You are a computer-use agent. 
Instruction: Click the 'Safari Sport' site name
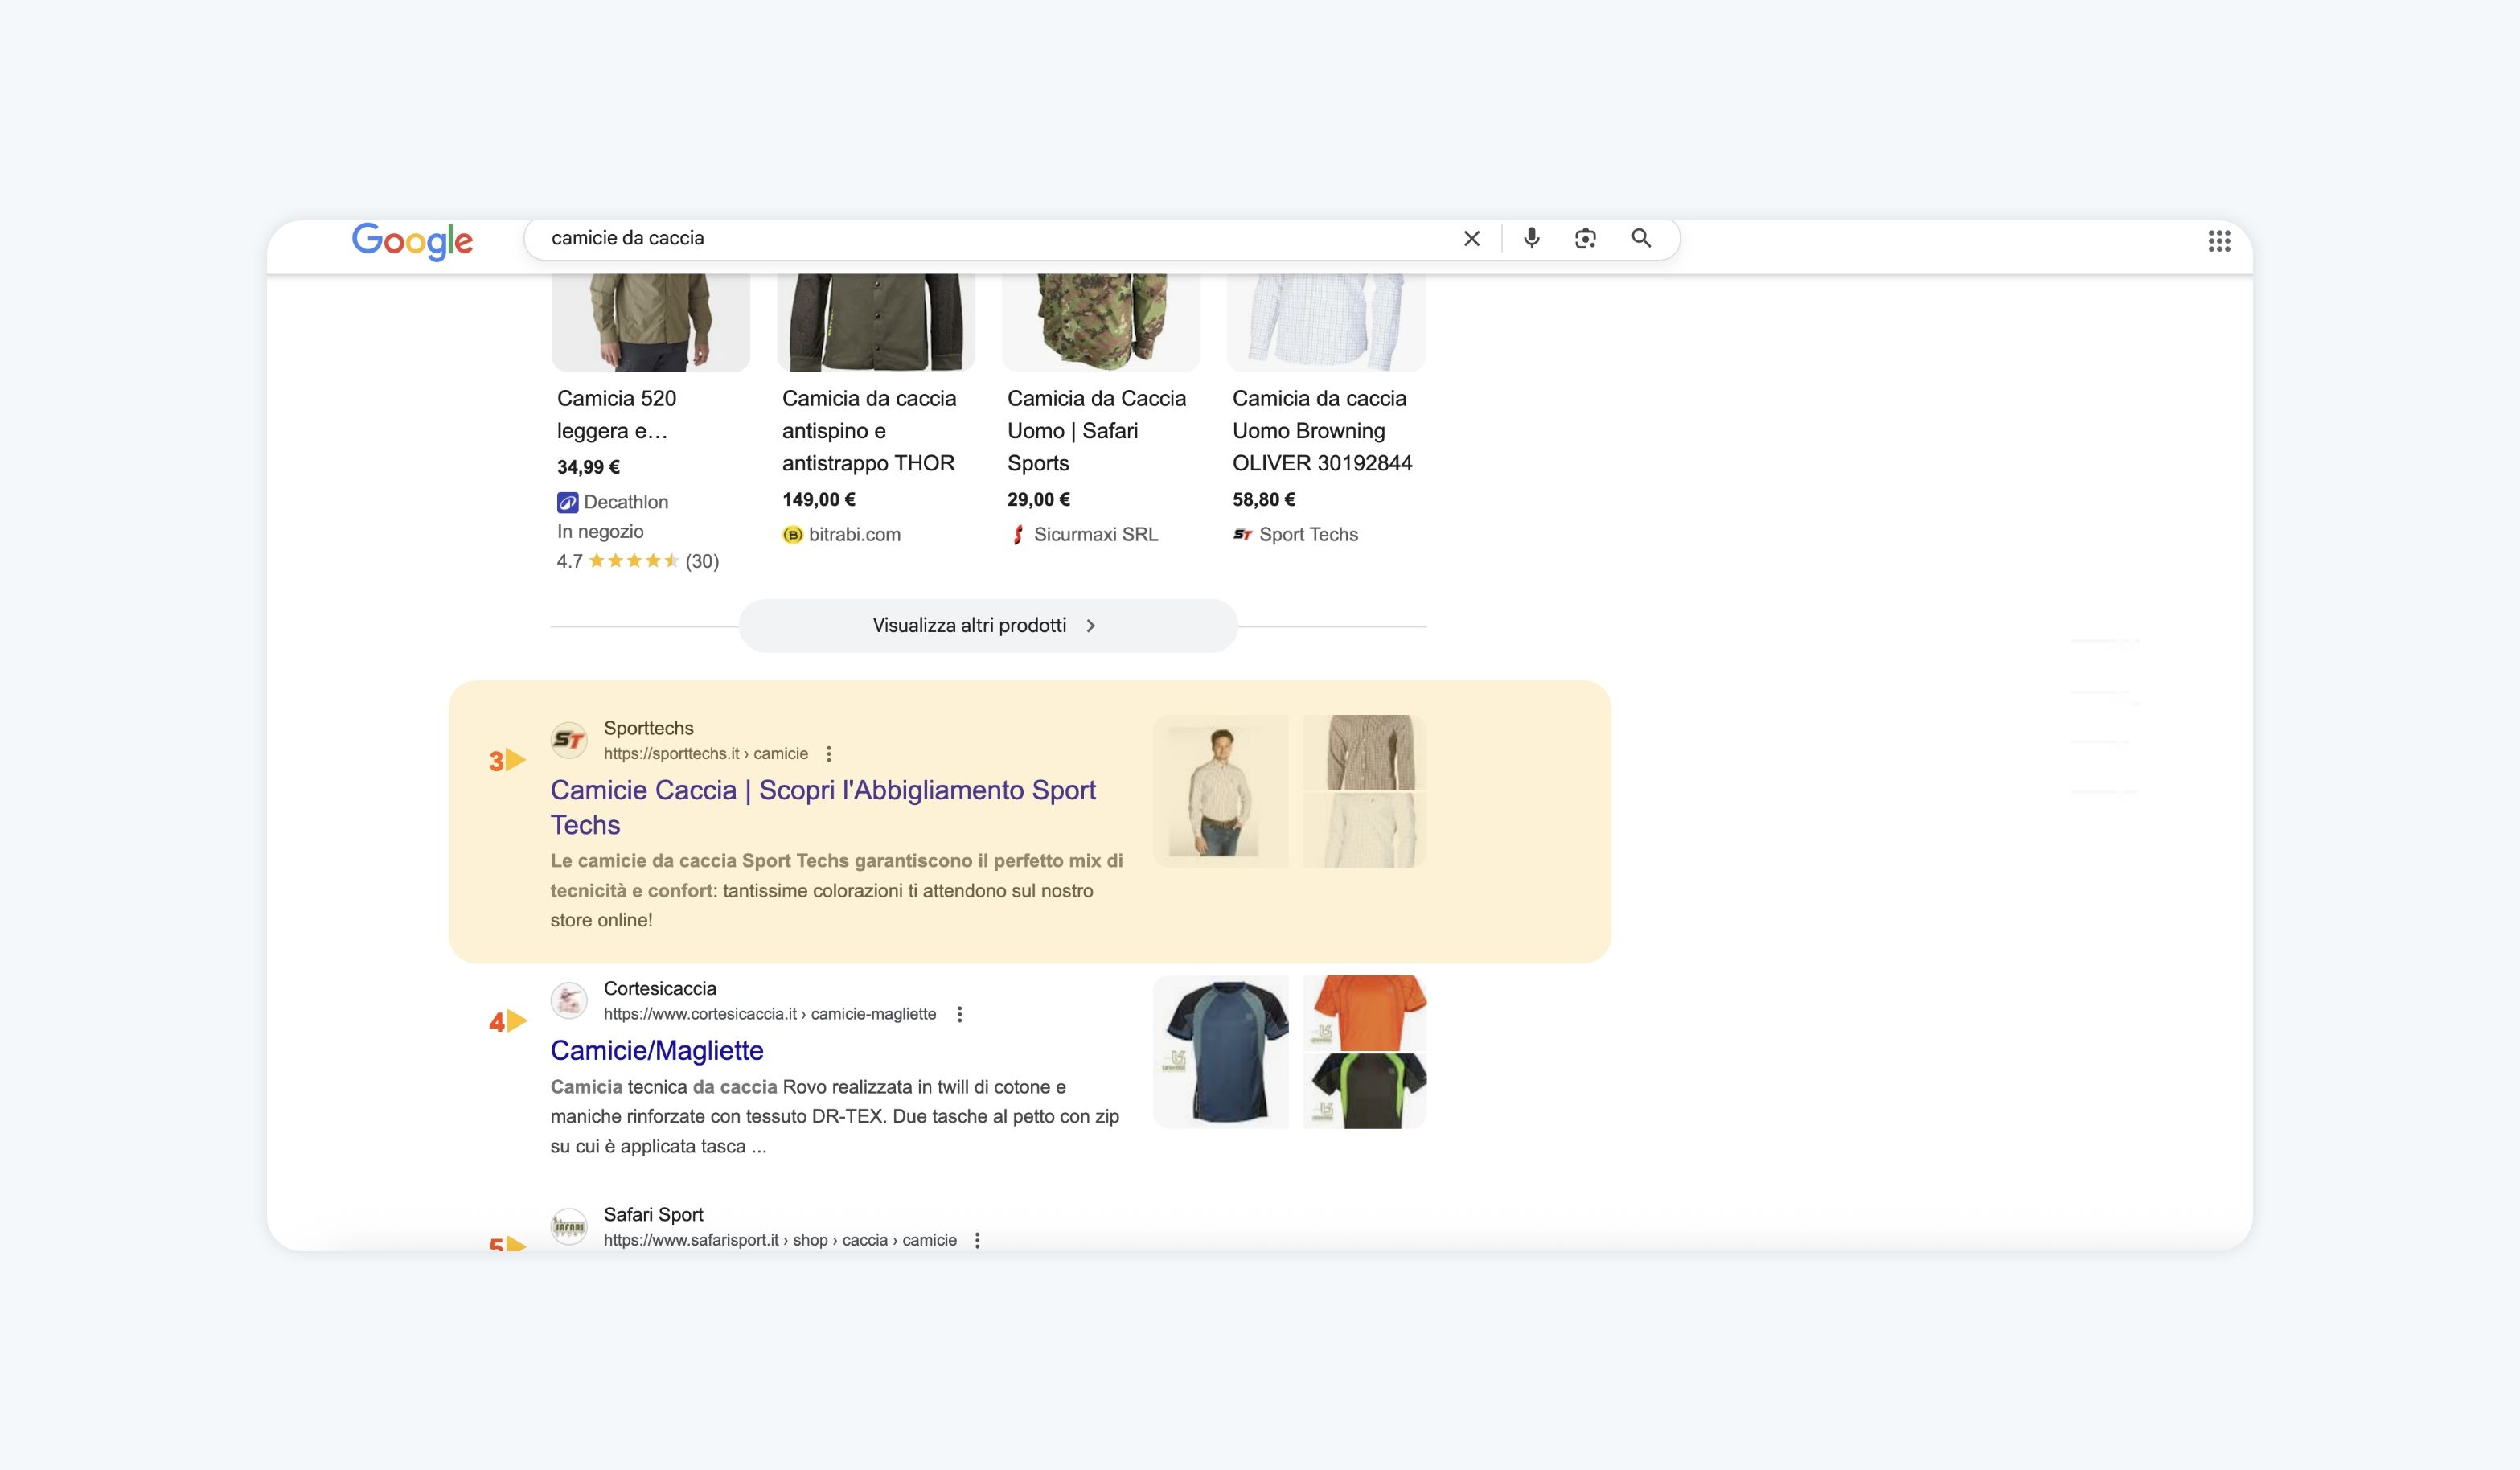pos(653,1214)
